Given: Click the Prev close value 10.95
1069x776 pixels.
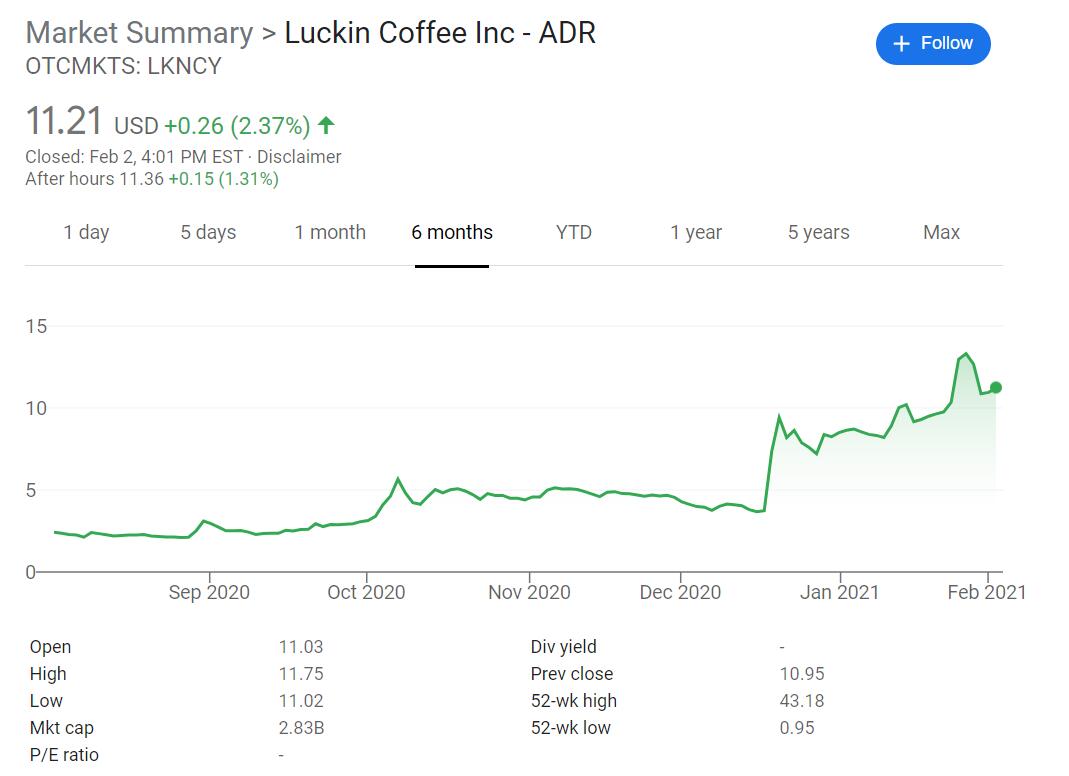Looking at the screenshot, I should (x=803, y=673).
